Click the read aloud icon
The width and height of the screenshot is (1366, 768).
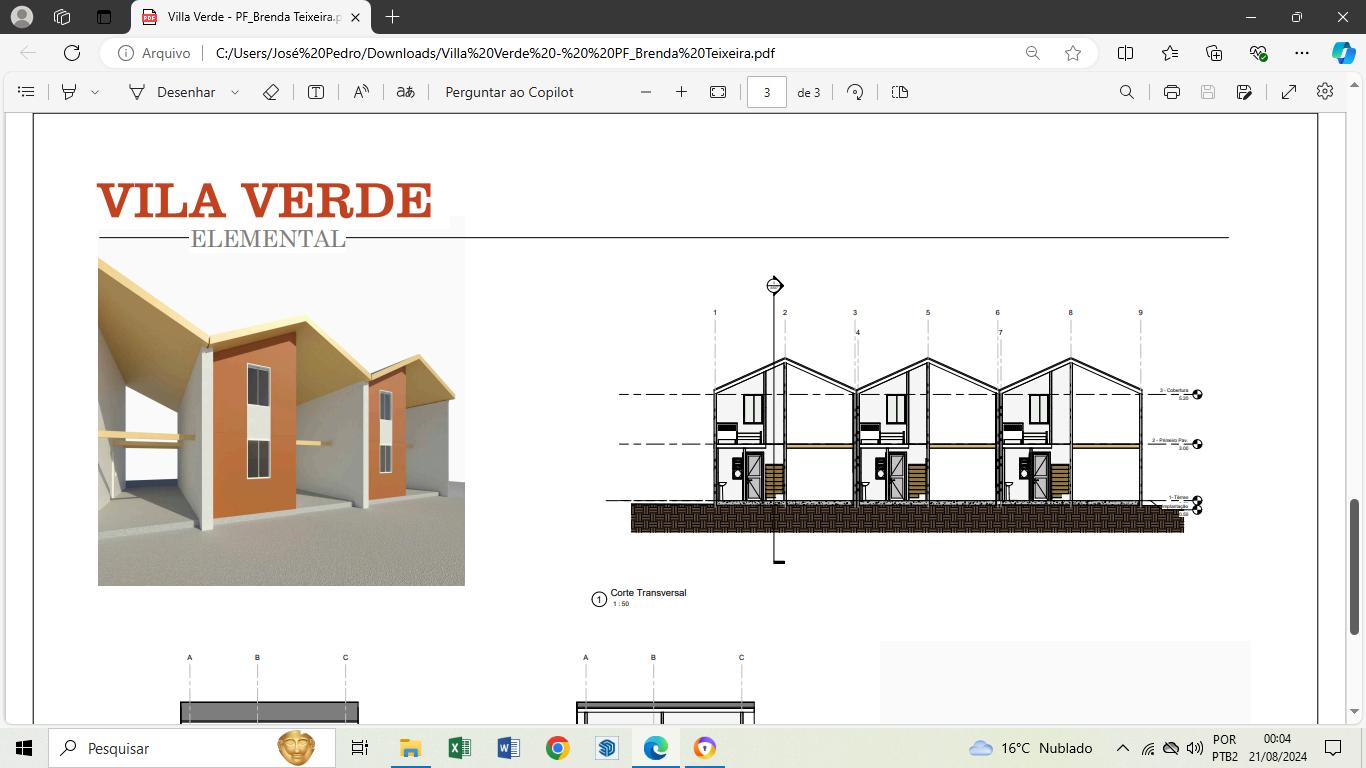pos(361,92)
